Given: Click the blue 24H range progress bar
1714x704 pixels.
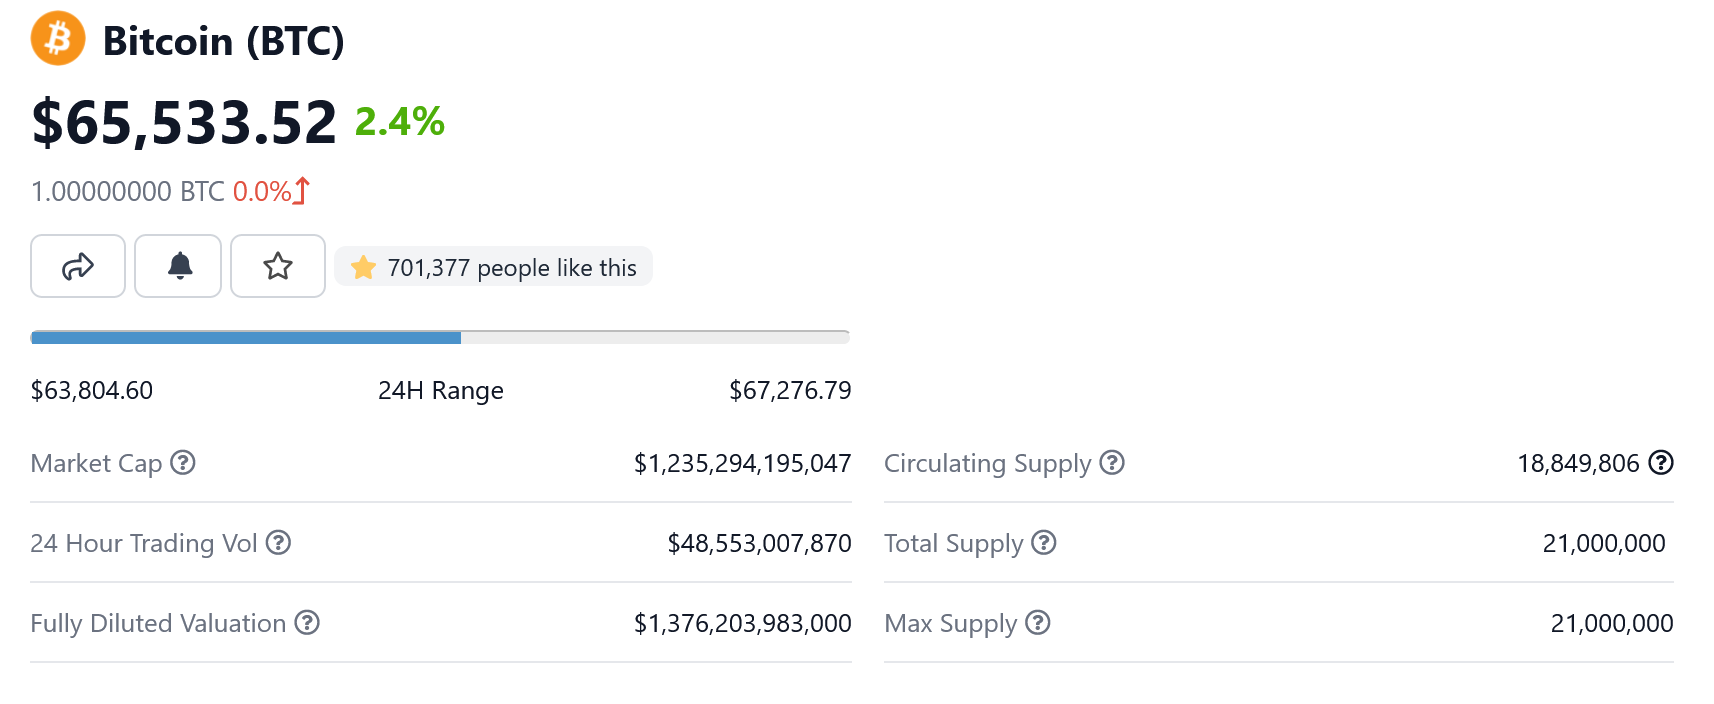Looking at the screenshot, I should (246, 338).
